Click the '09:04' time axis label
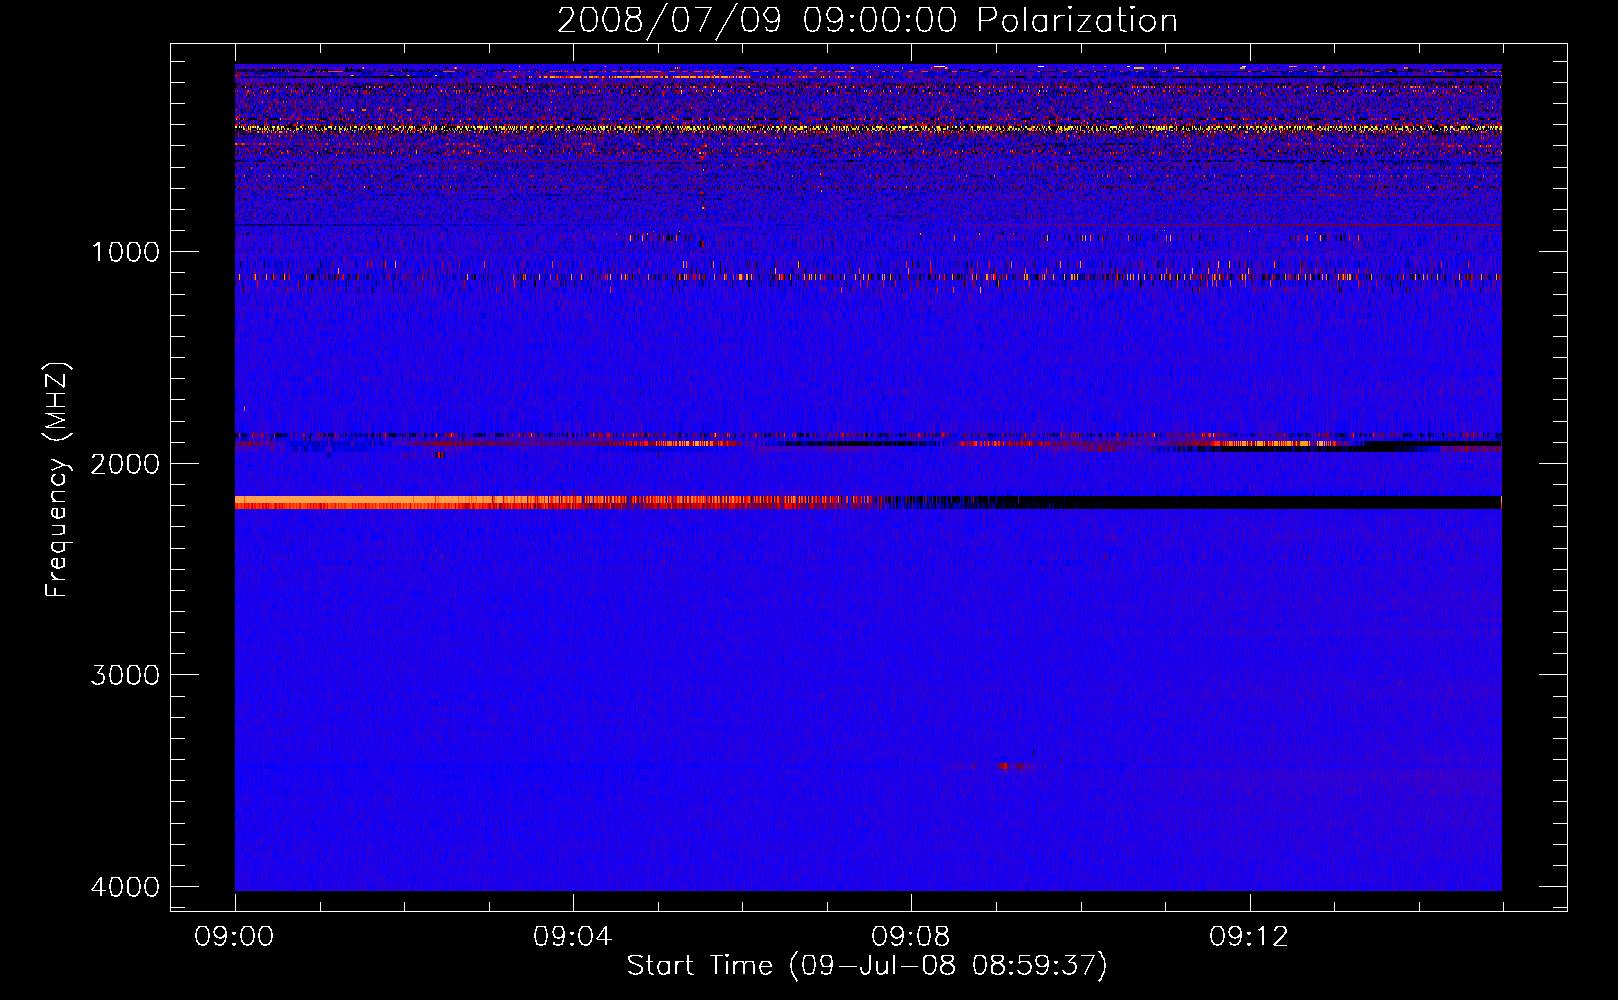This screenshot has height=1000, width=1618. pos(572,937)
